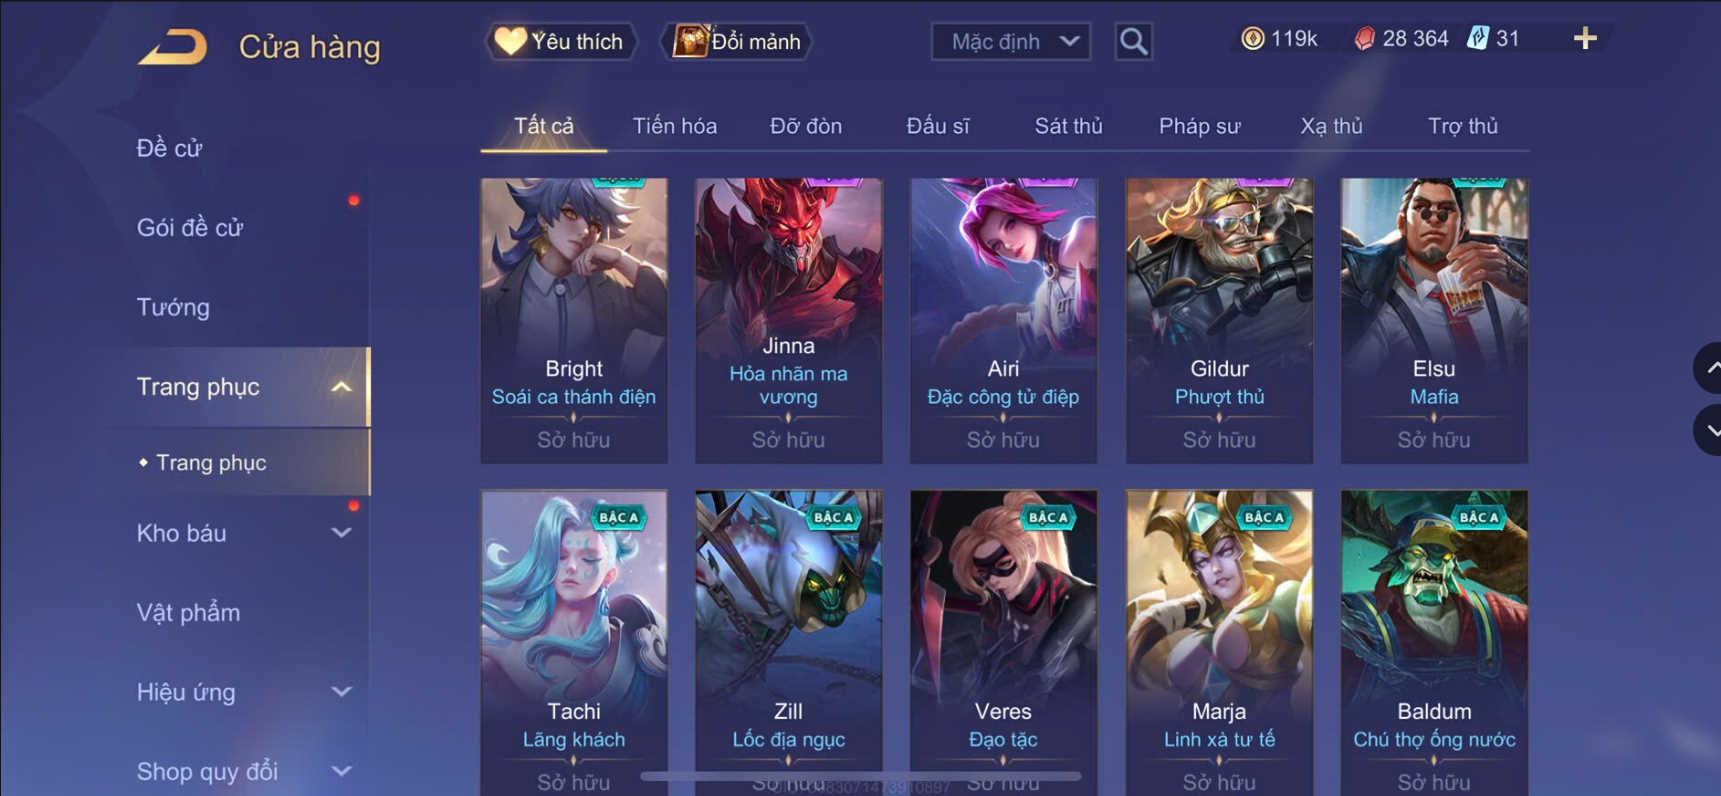1721x796 pixels.
Task: Select the Zill Lốc địa ngục skin card
Action: 789,642
